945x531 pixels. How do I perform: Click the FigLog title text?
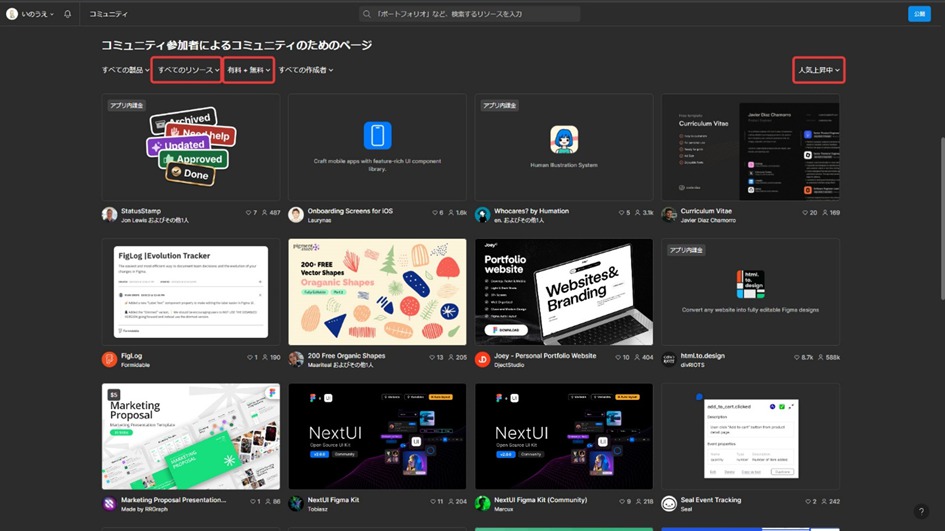pyautogui.click(x=131, y=356)
